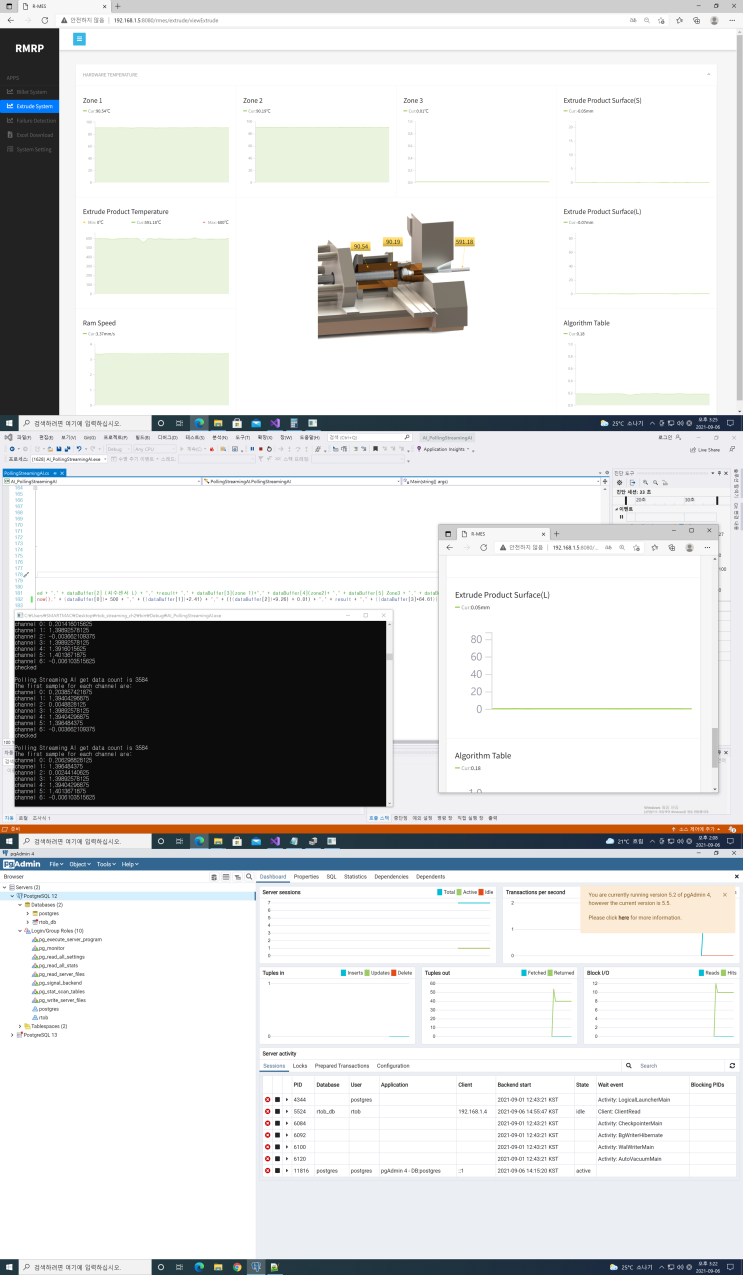The image size is (743, 1275).
Task: Open Failure Detection in R-MES sidebar
Action: click(30, 120)
